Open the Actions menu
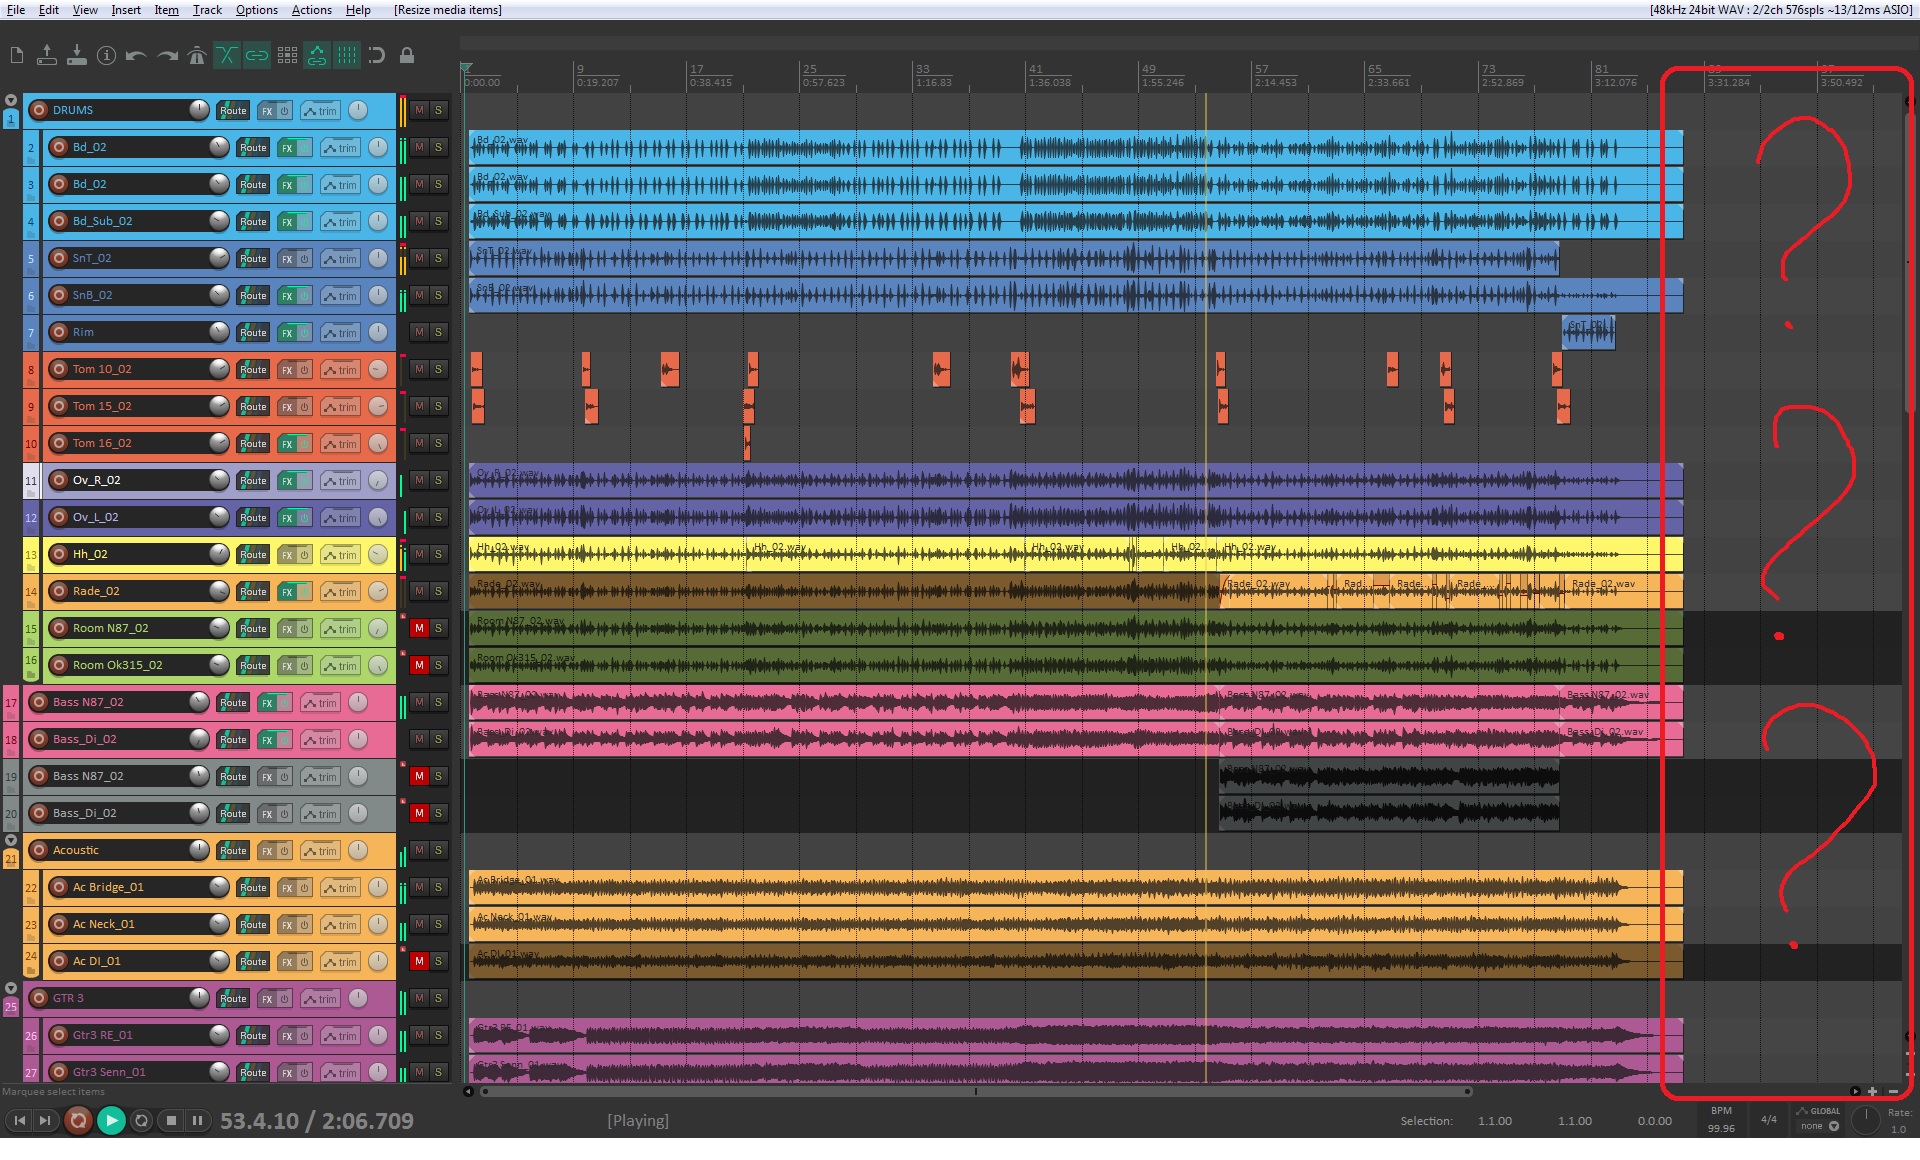The height and width of the screenshot is (1160, 1920). pos(311,10)
